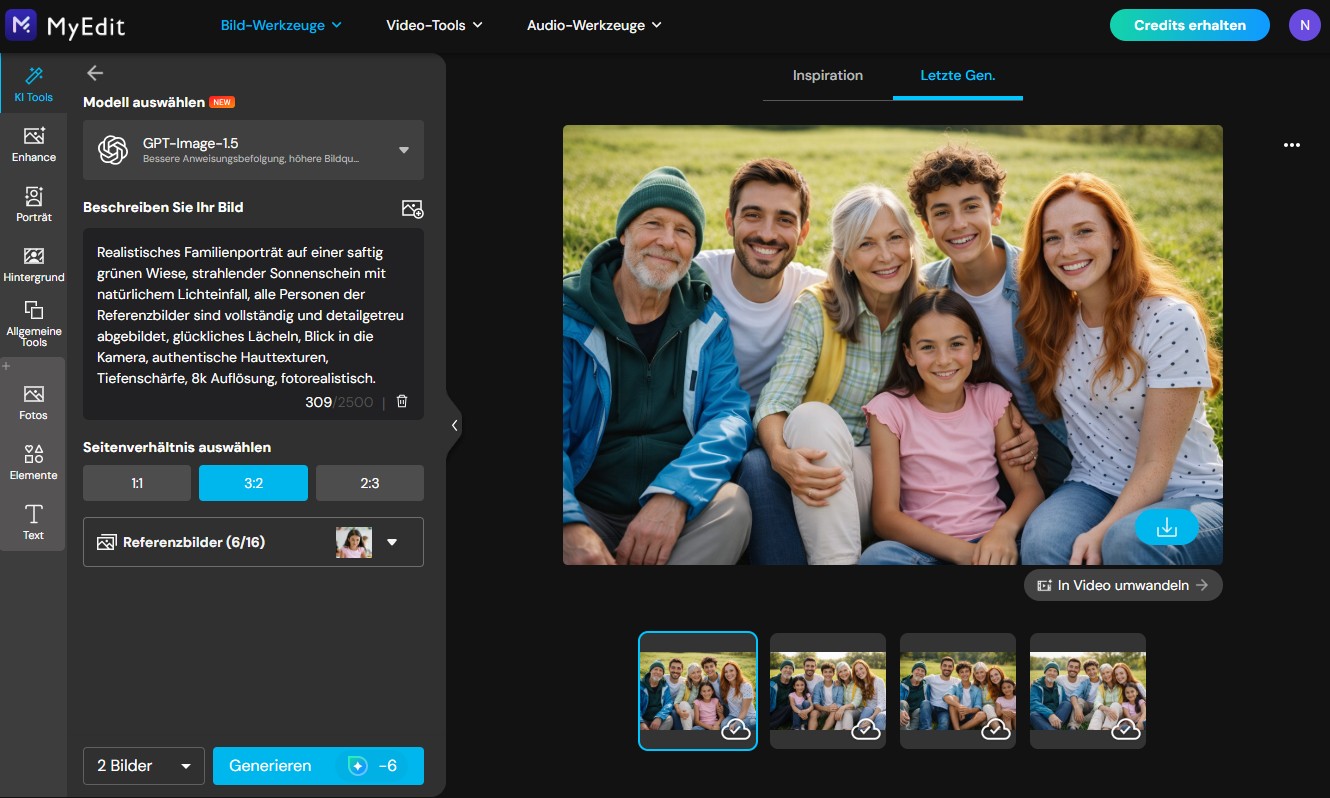Switch to the Inspiration tab
The image size is (1330, 798).
(x=828, y=75)
